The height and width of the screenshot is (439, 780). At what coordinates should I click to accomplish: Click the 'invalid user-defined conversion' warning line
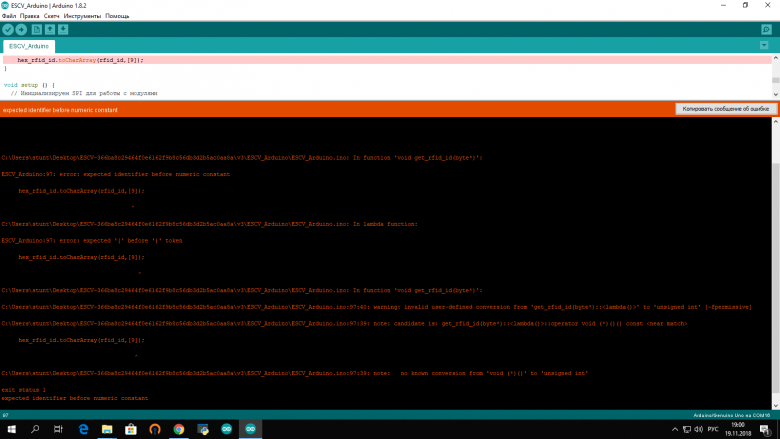[x=377, y=307]
